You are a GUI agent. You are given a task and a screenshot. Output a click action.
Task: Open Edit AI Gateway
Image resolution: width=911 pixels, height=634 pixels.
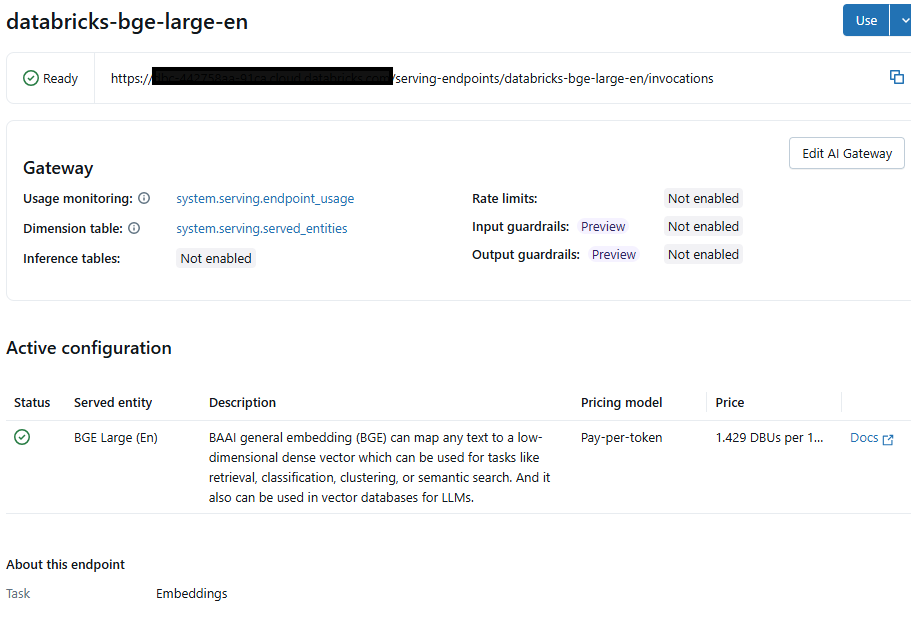pyautogui.click(x=847, y=153)
